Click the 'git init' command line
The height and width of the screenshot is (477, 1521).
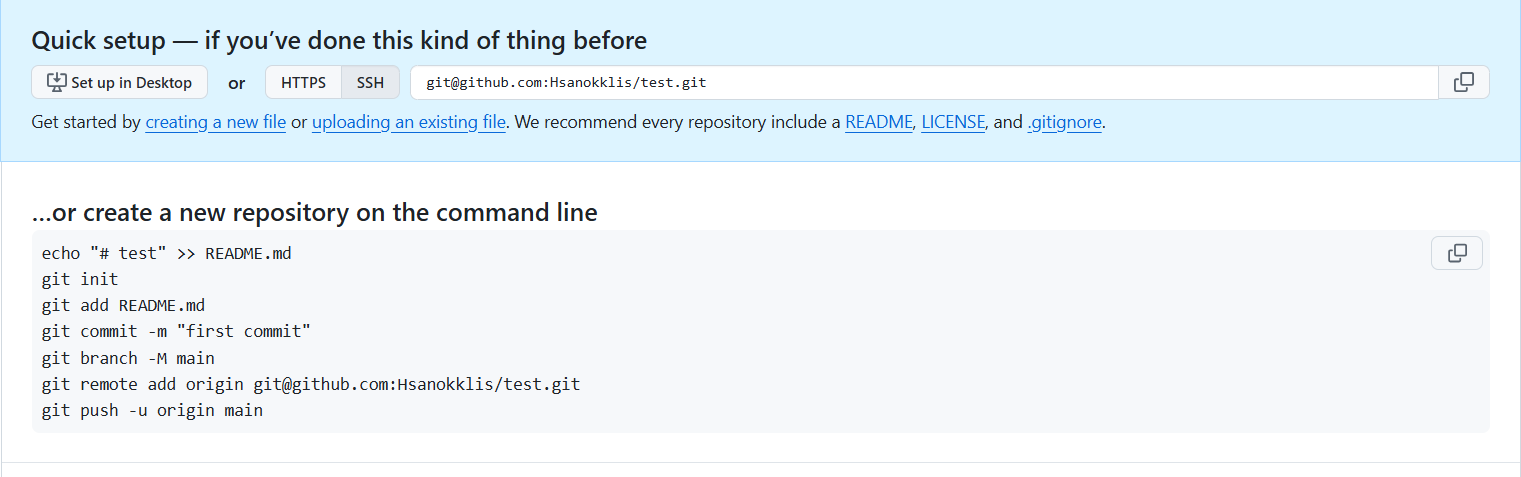click(x=80, y=280)
